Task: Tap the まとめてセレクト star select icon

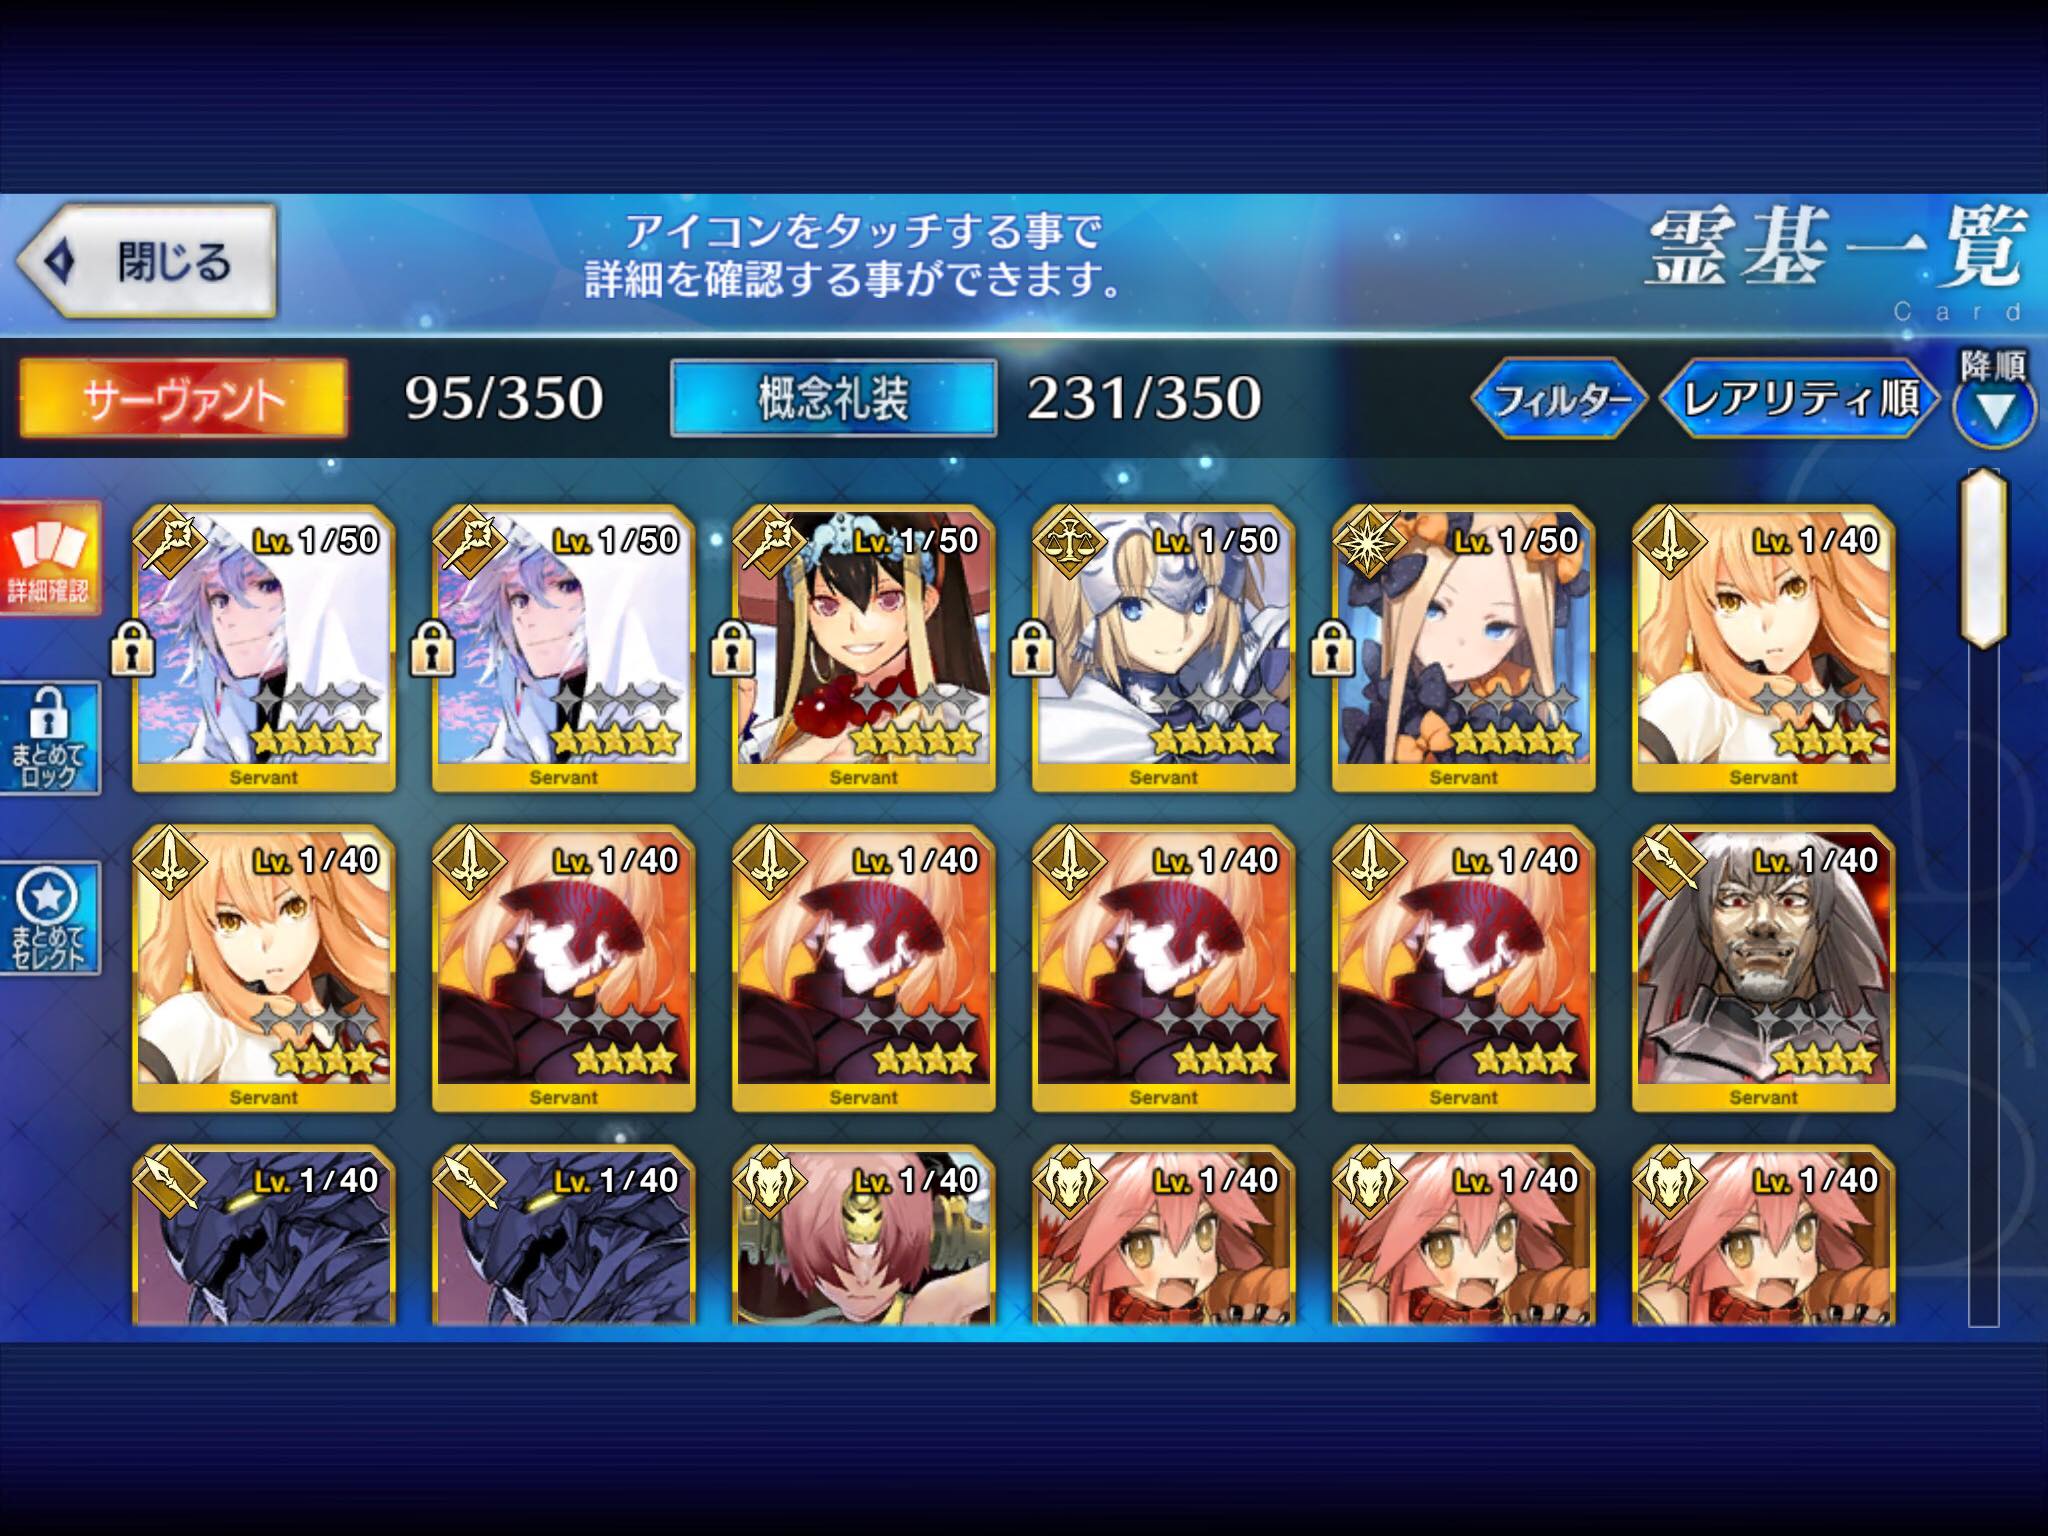Action: click(50, 918)
